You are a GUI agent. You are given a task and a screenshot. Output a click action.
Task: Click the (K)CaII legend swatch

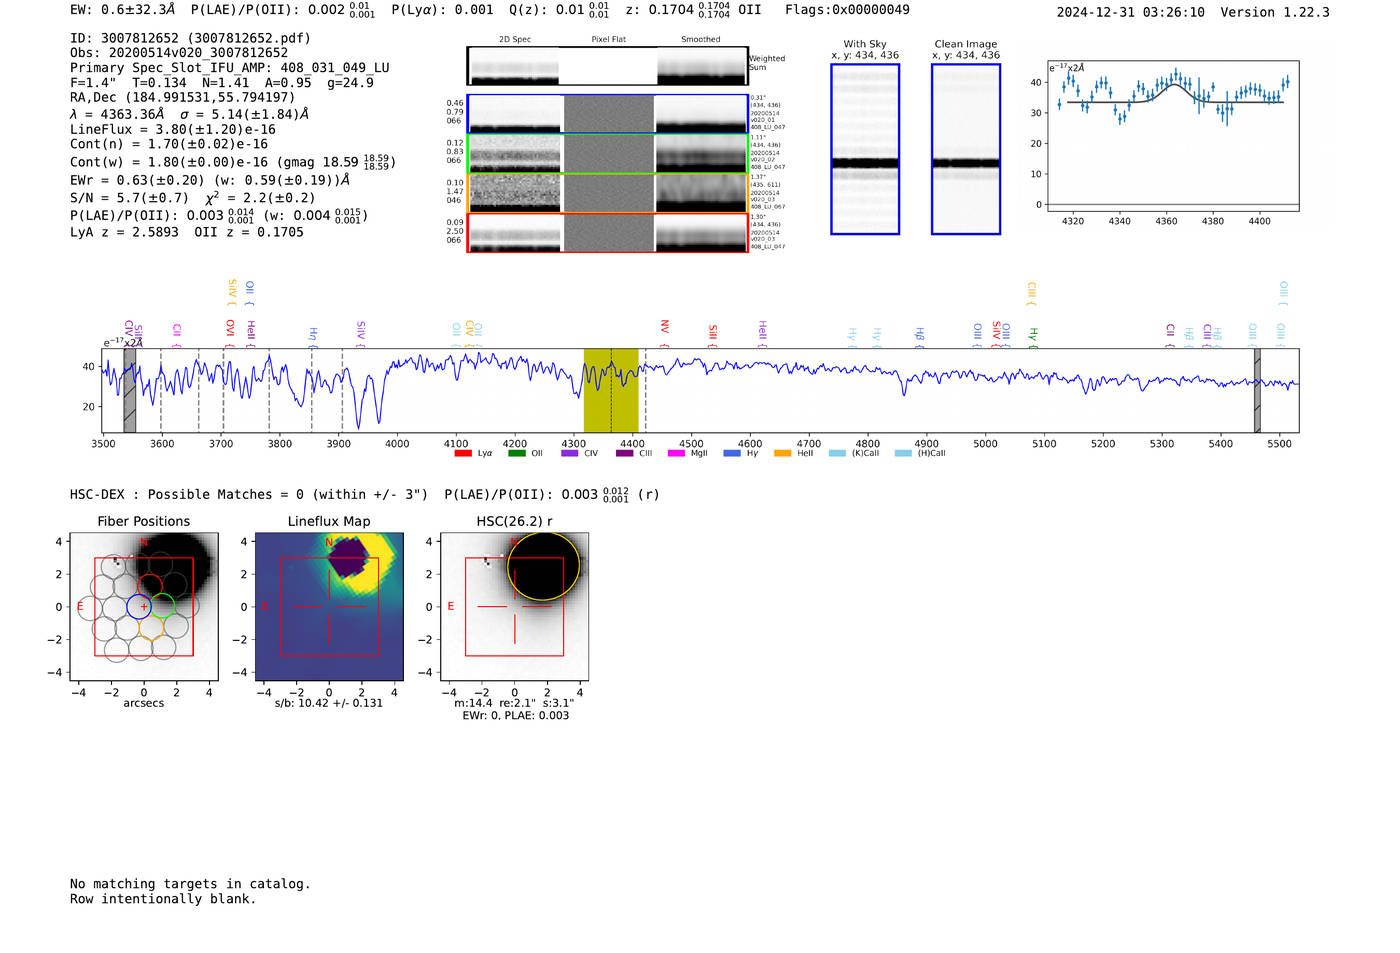(x=837, y=454)
